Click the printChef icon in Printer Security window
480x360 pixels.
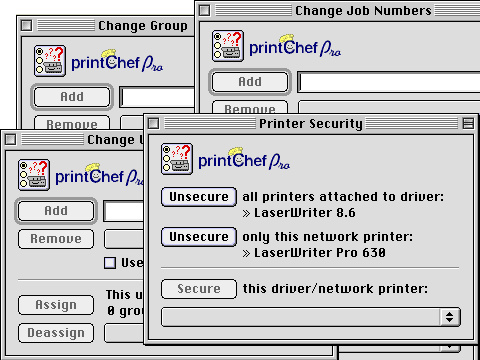click(x=177, y=159)
